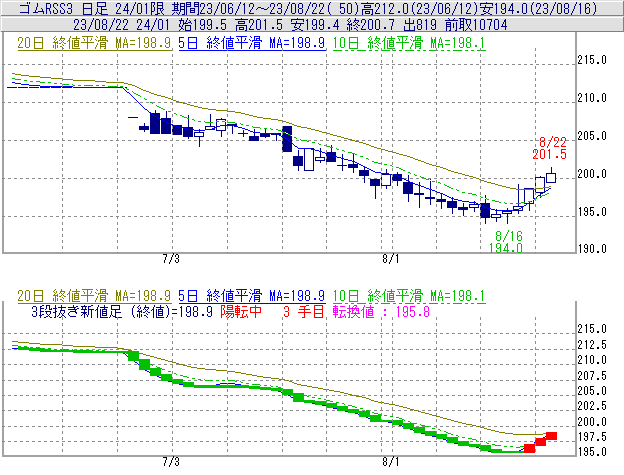Click the red 8/22 201.5 high label

[551, 148]
